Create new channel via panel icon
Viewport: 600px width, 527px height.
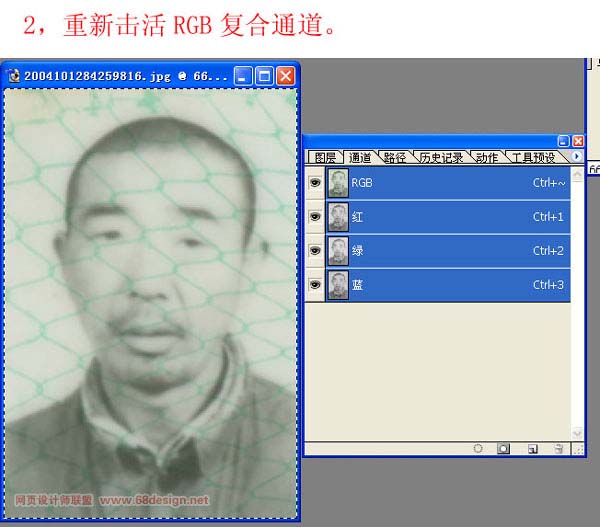click(532, 449)
